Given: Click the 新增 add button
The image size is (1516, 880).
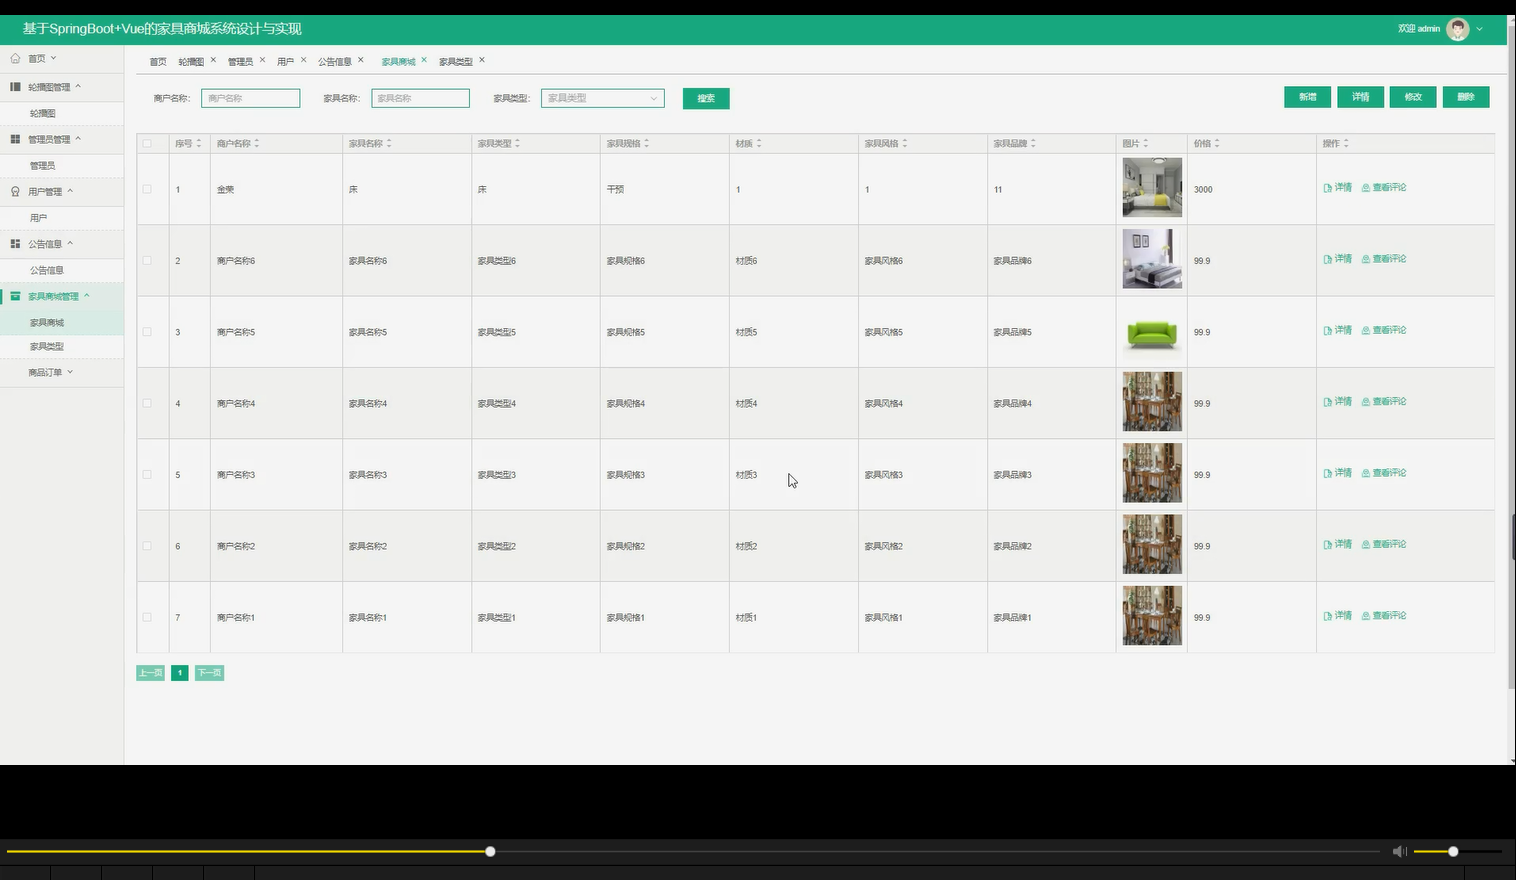Looking at the screenshot, I should pos(1307,97).
